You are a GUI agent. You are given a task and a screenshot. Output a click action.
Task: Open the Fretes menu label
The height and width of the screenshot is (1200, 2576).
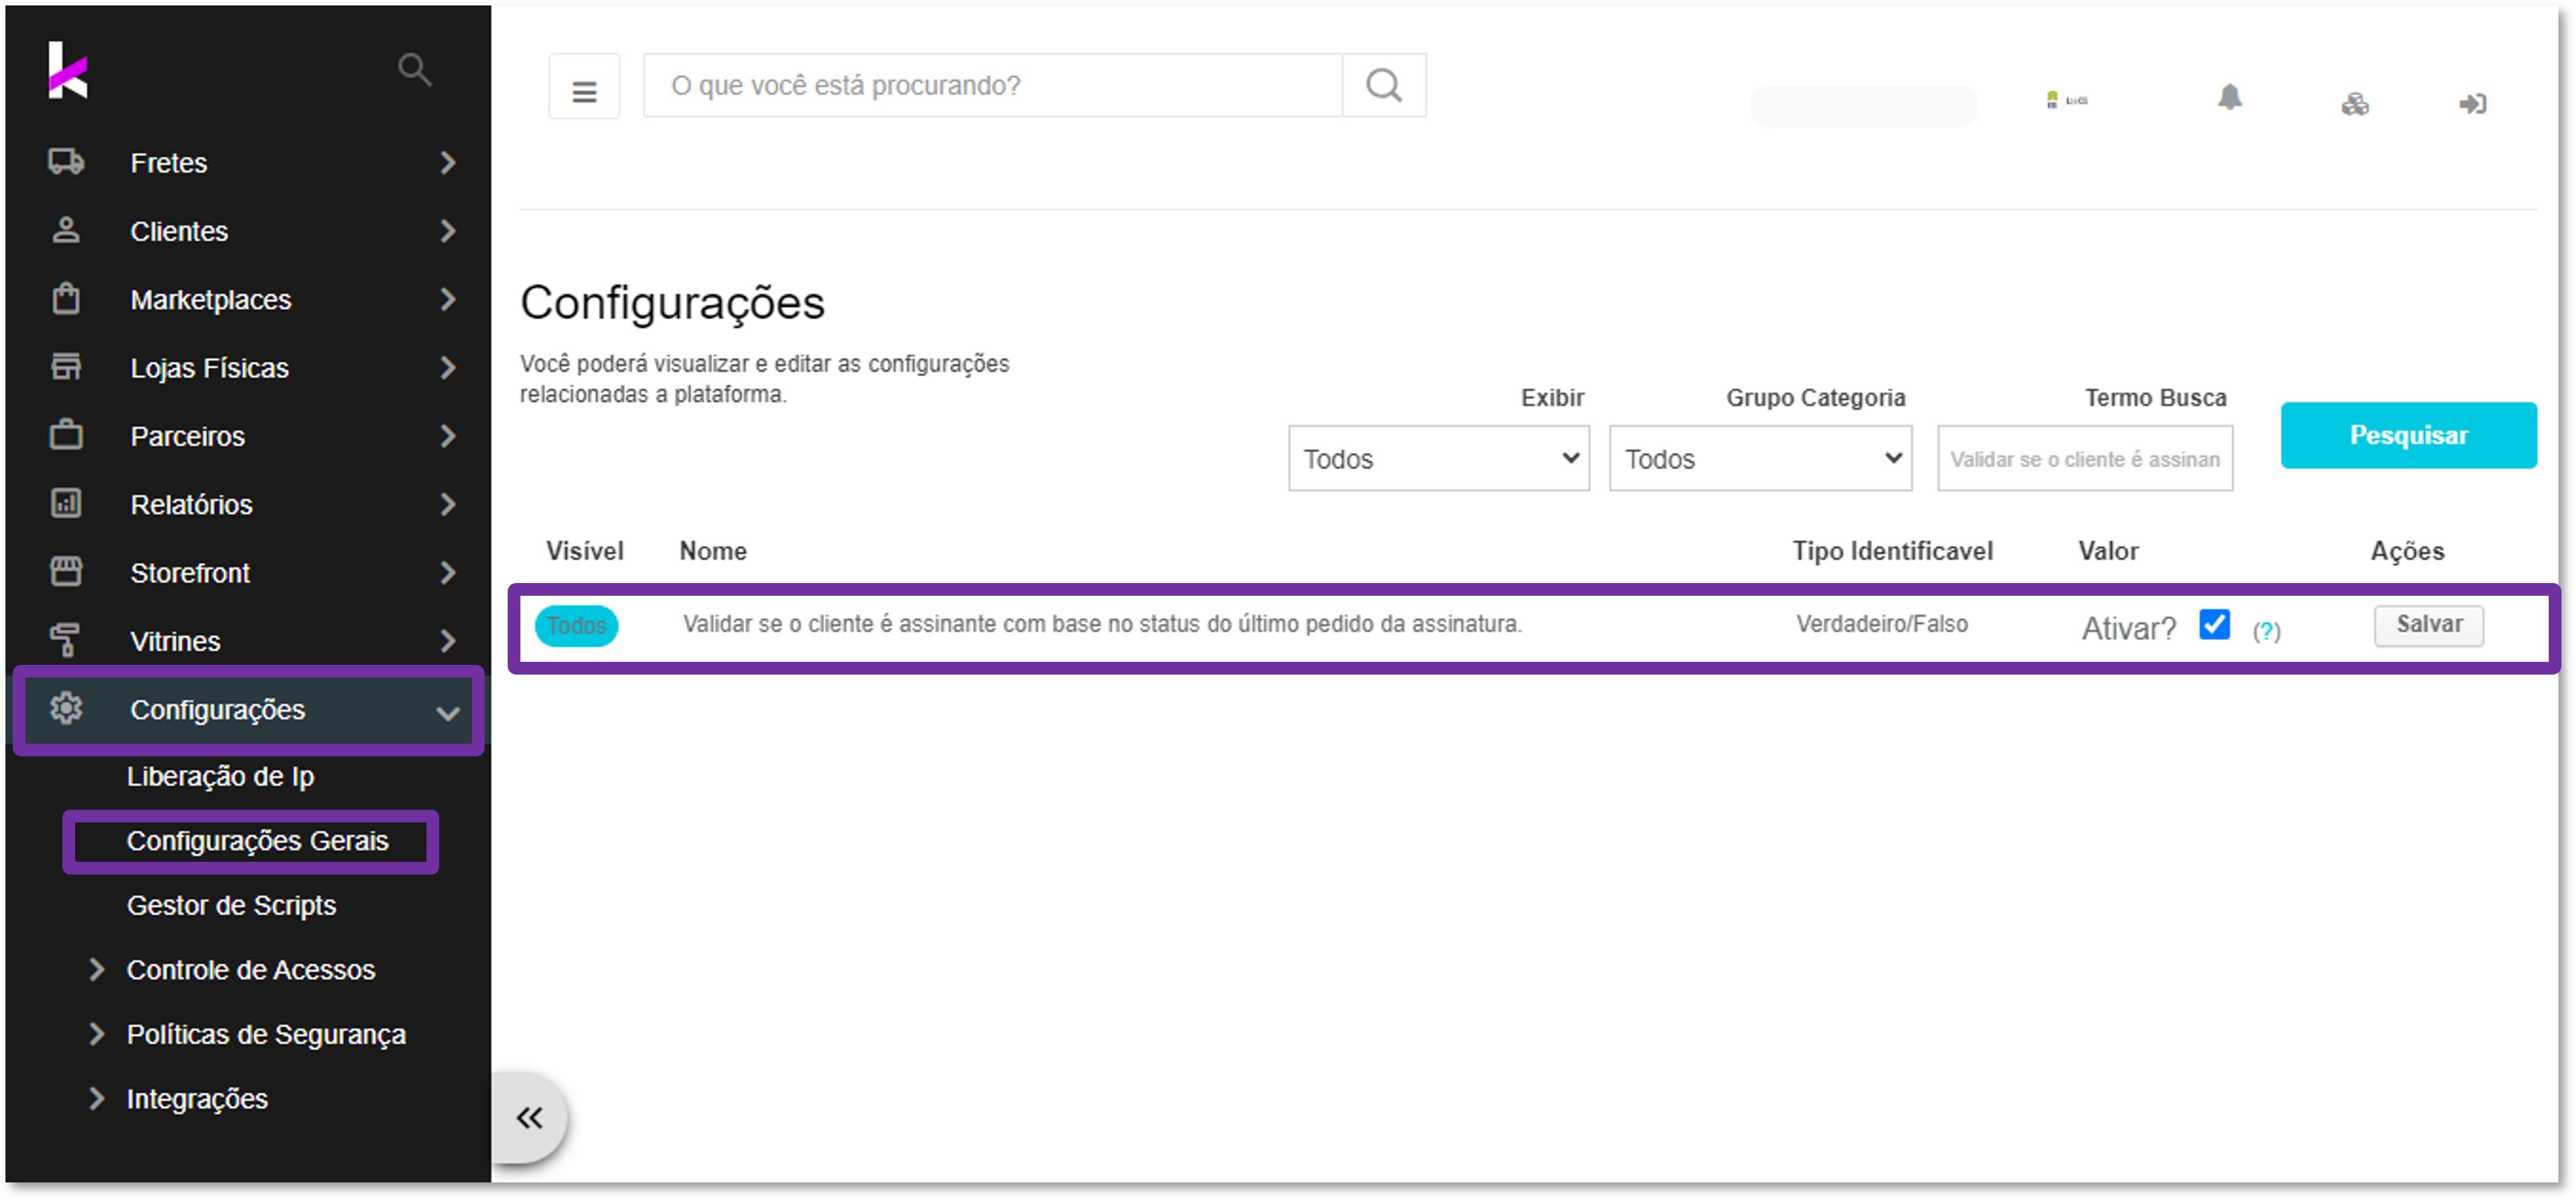pos(168,163)
